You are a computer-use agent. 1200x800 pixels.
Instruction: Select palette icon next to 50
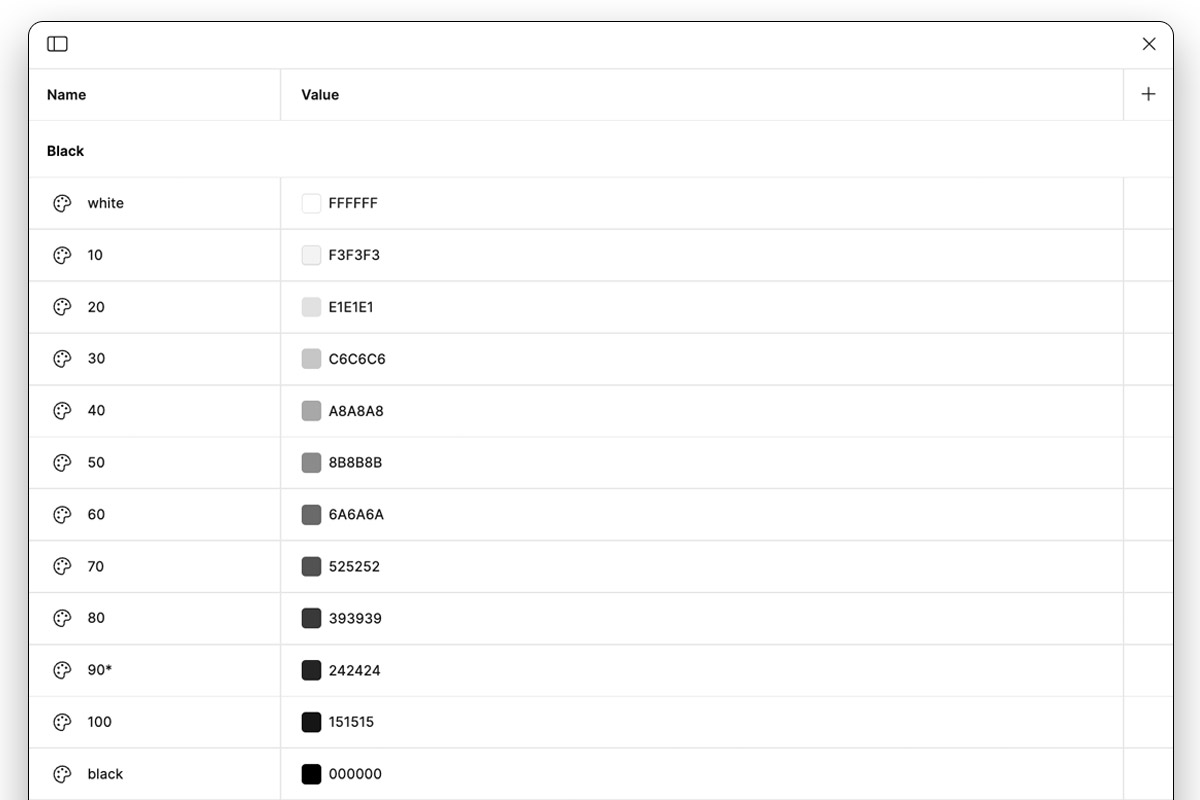click(62, 463)
